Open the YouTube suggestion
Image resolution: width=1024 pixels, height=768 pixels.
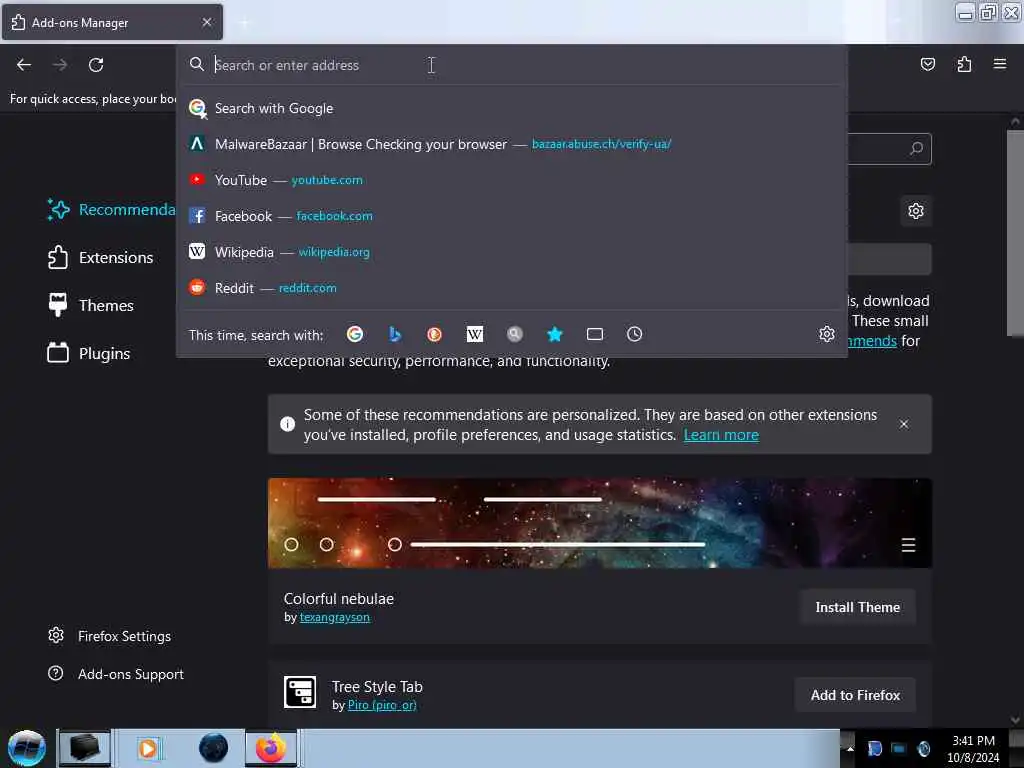[511, 180]
